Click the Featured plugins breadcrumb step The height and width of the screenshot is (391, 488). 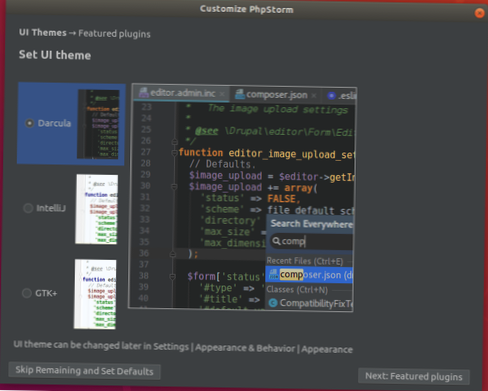point(114,34)
